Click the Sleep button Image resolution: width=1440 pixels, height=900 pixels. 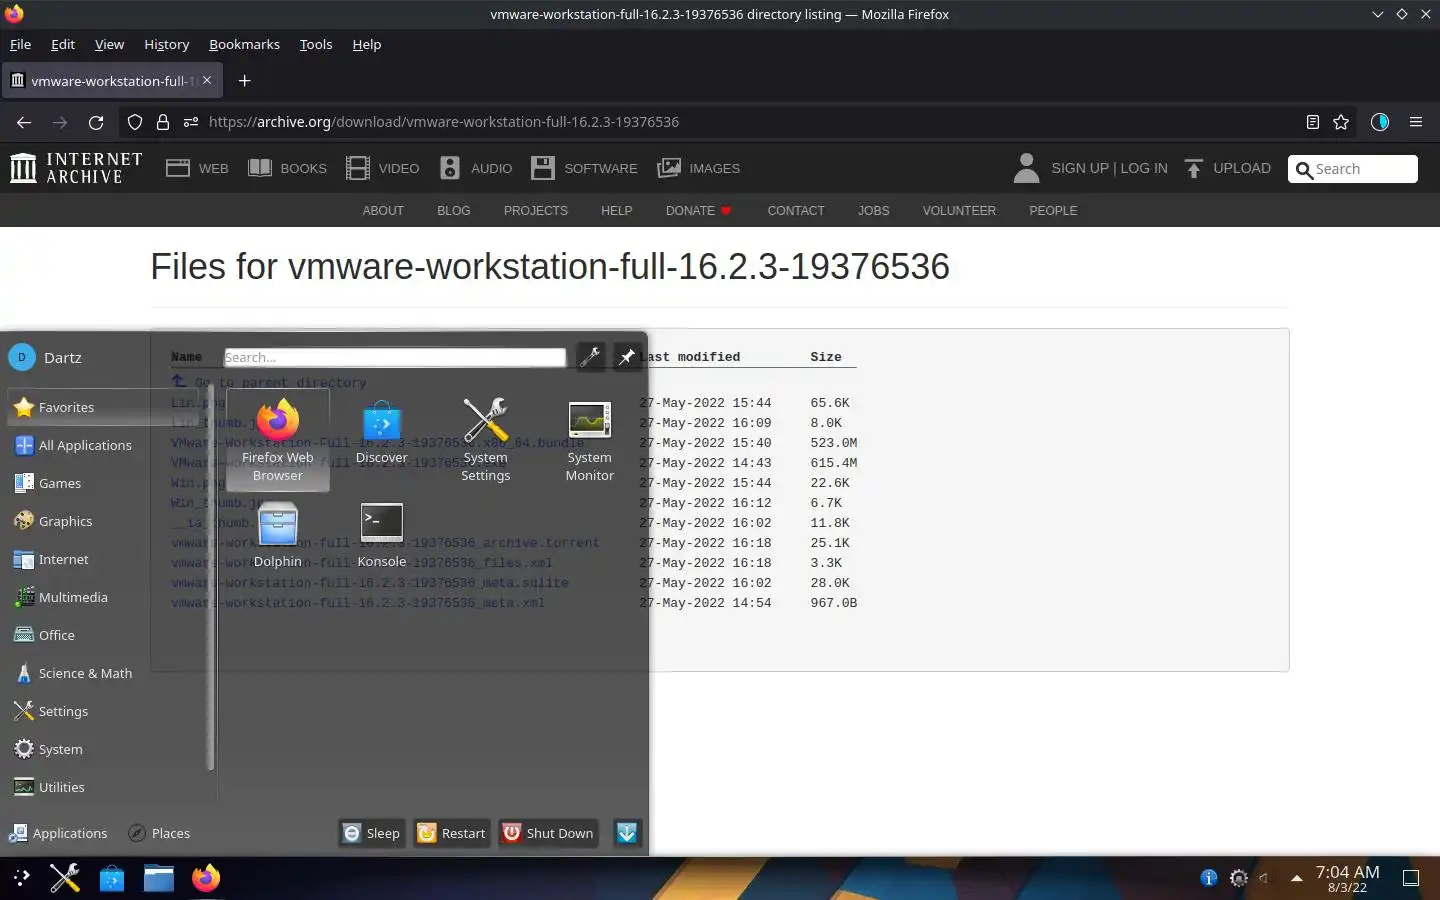(371, 833)
